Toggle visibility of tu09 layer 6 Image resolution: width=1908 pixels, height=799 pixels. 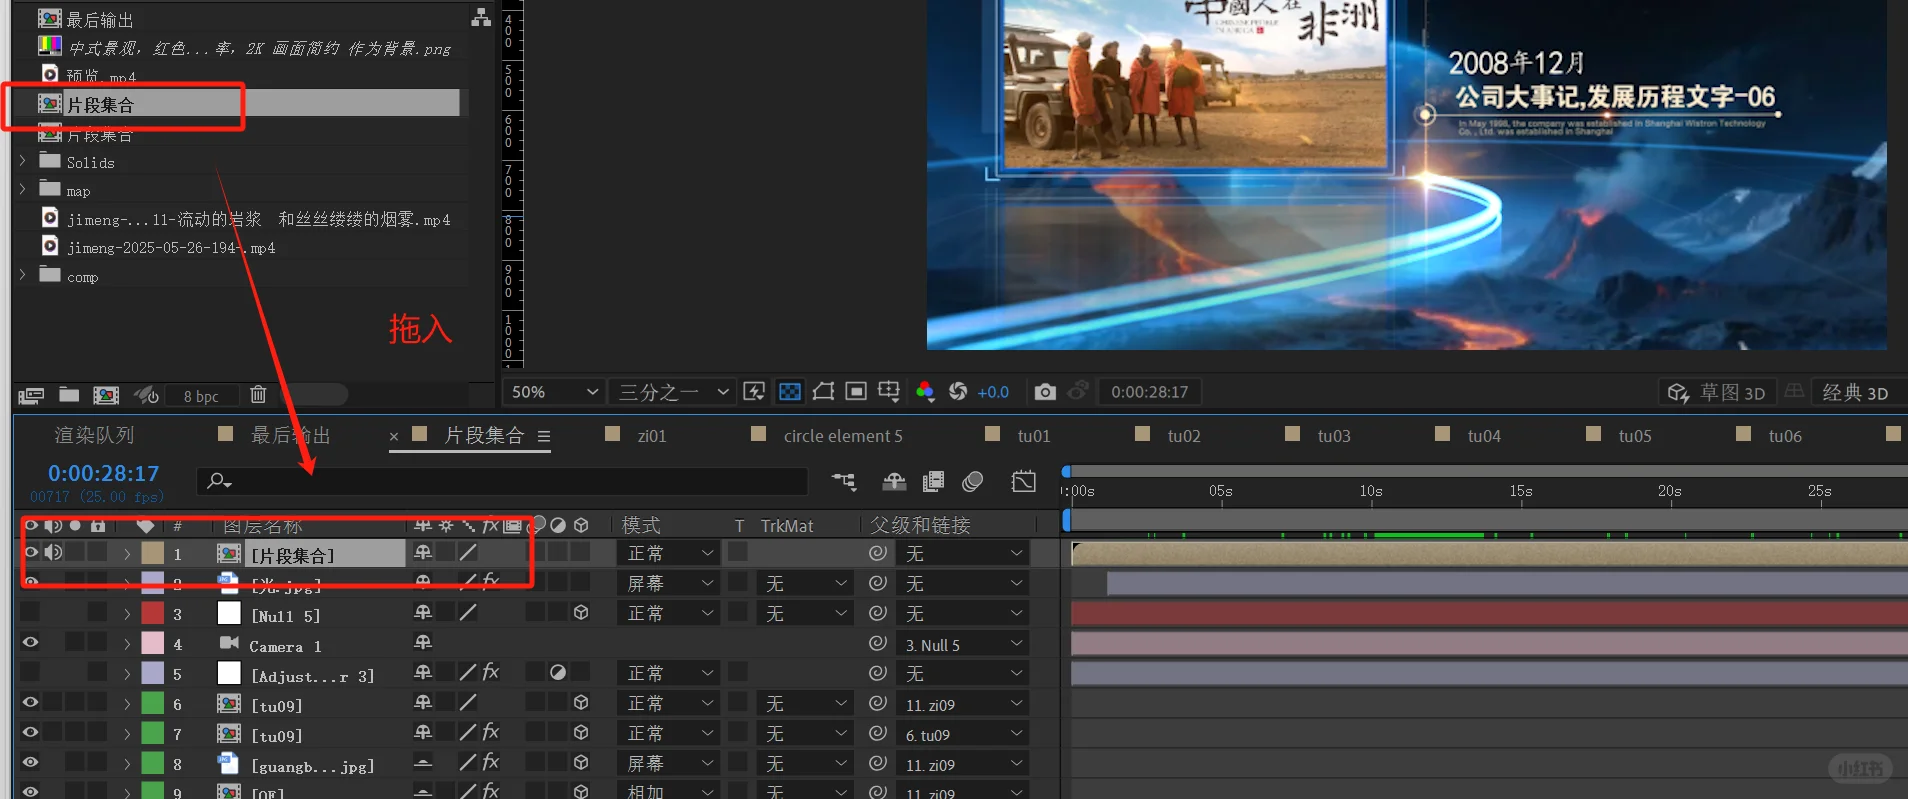point(30,703)
